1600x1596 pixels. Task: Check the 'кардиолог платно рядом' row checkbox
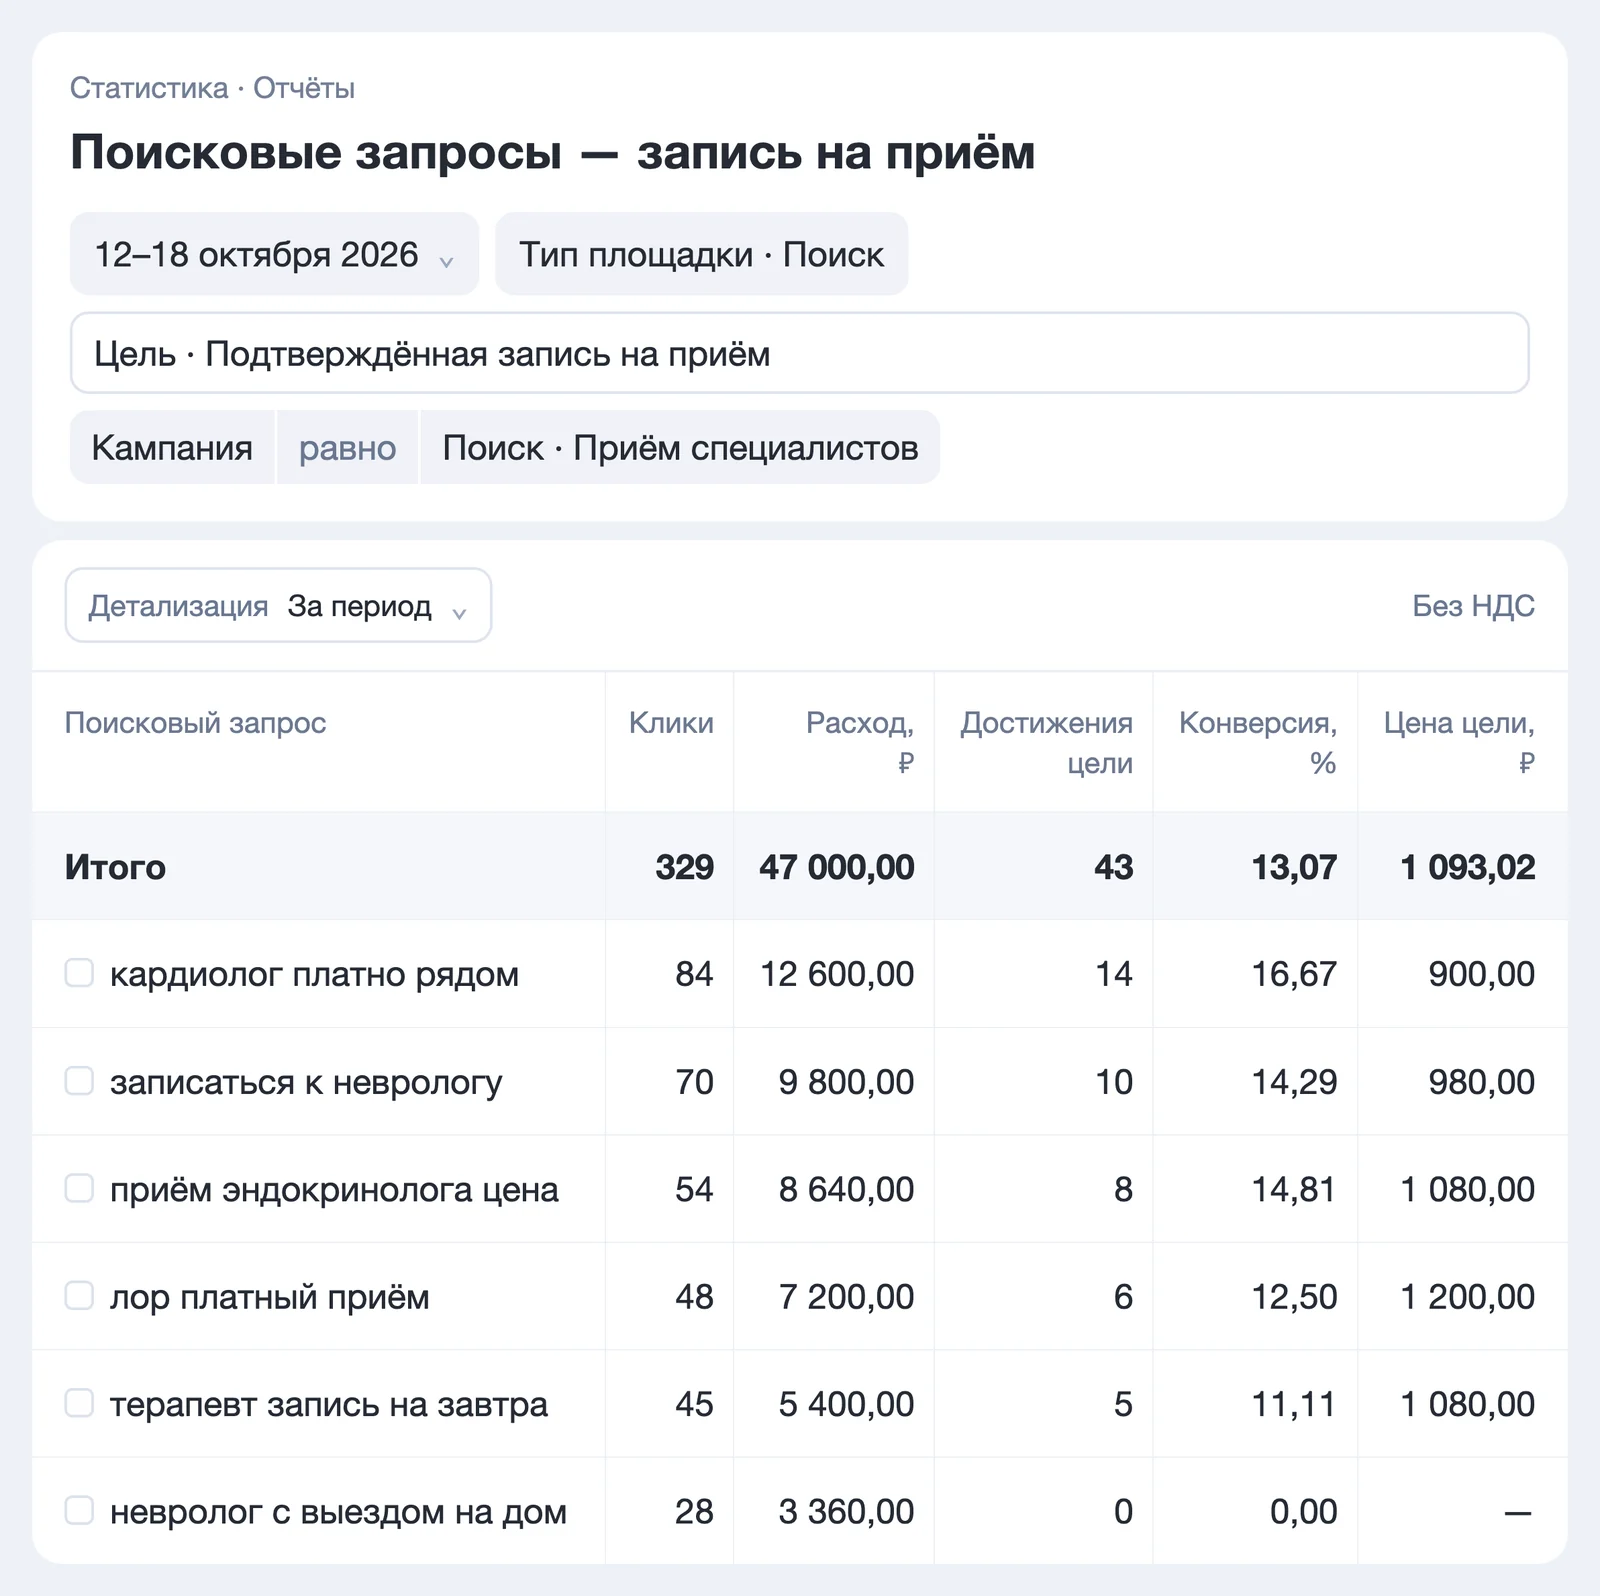click(79, 973)
